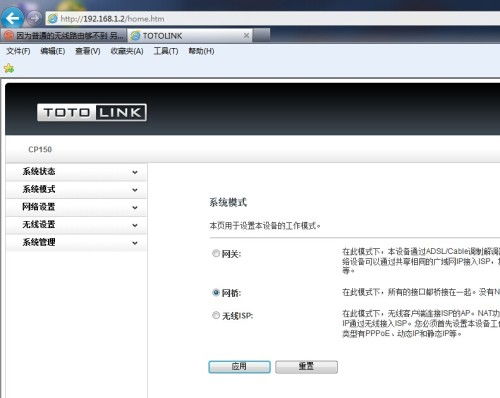Screen dimensions: 500x398
Task: Click the CP150 model label
Action: pyautogui.click(x=40, y=149)
